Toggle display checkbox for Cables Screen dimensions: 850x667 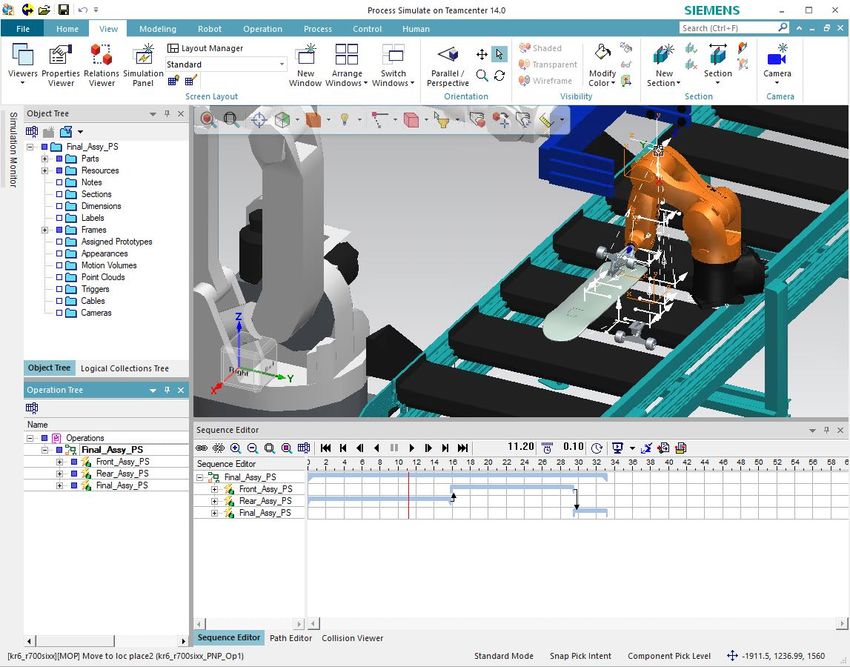click(59, 301)
